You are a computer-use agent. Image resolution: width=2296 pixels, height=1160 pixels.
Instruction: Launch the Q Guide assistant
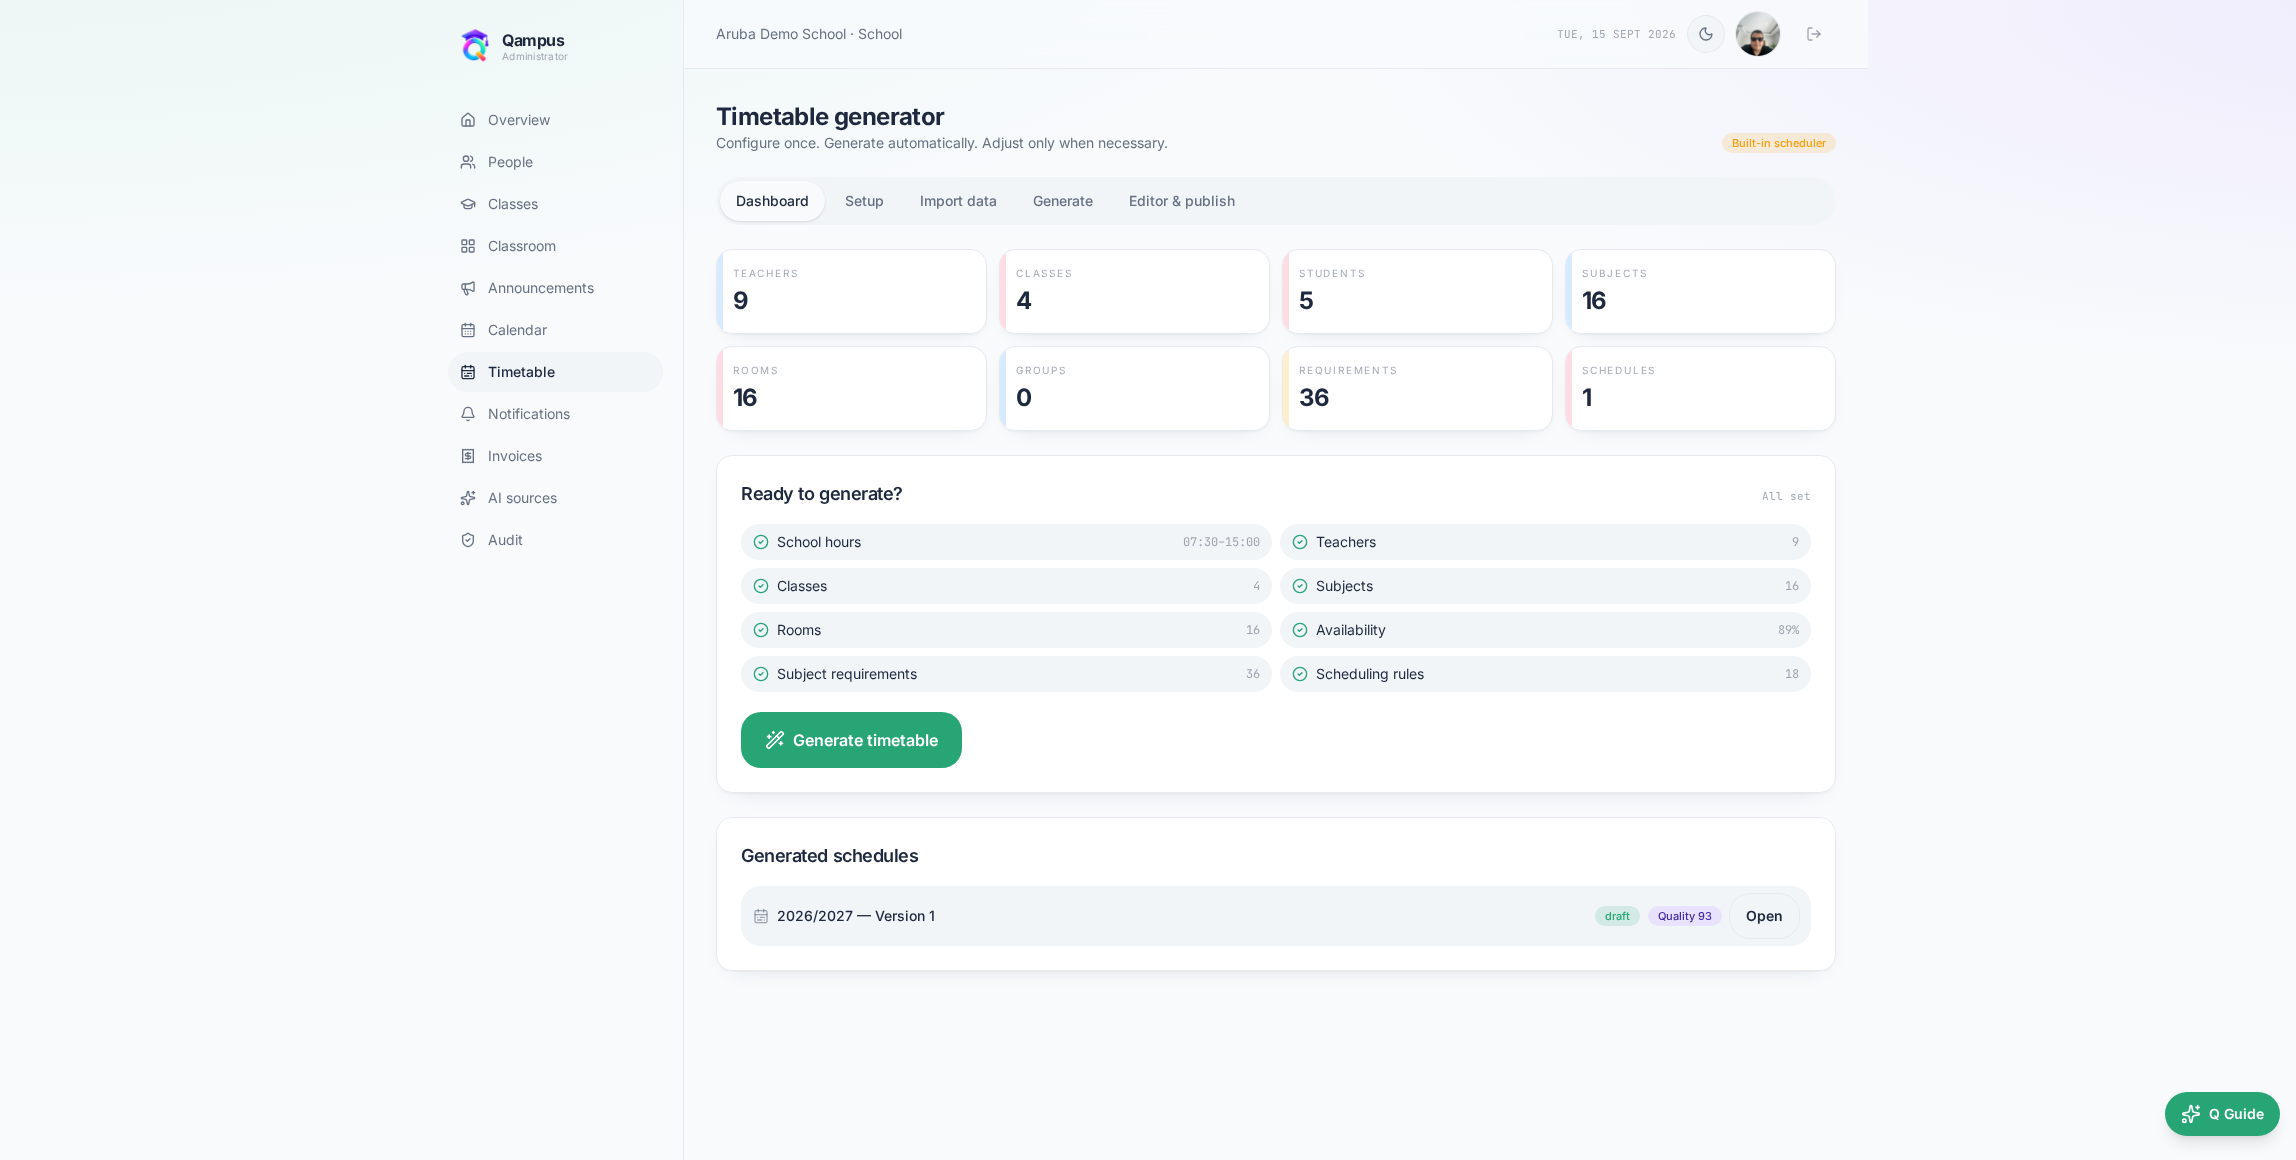click(2222, 1114)
